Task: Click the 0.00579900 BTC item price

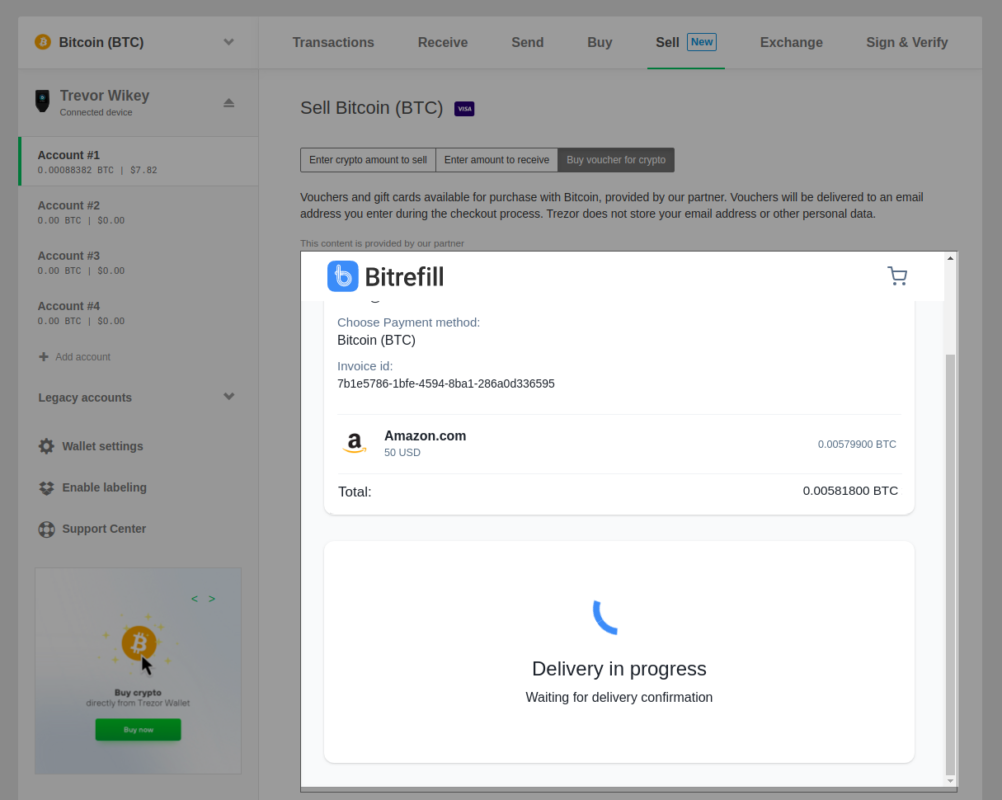Action: point(857,444)
